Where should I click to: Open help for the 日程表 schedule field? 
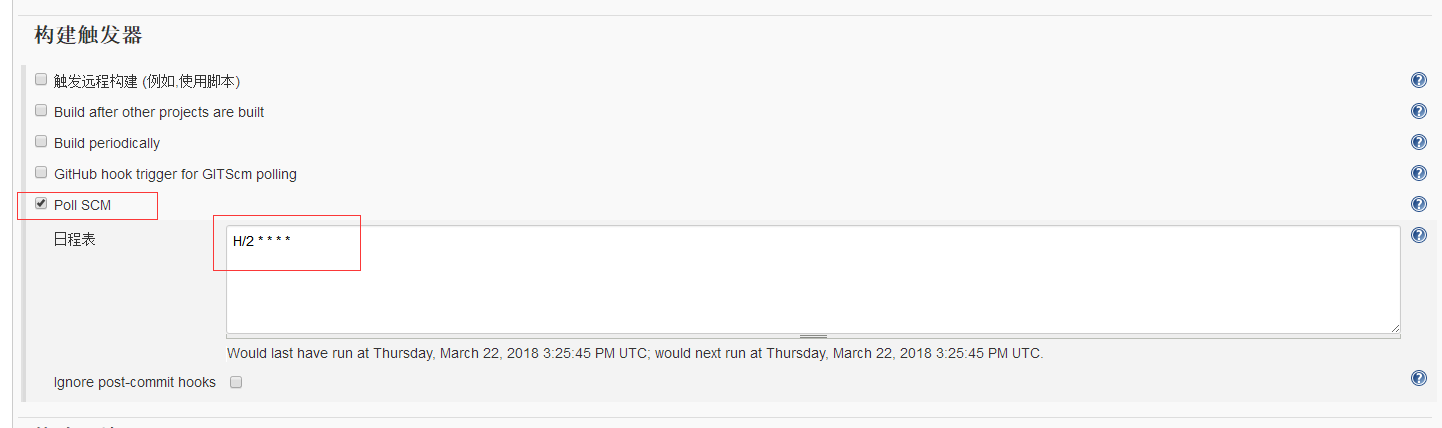1418,236
